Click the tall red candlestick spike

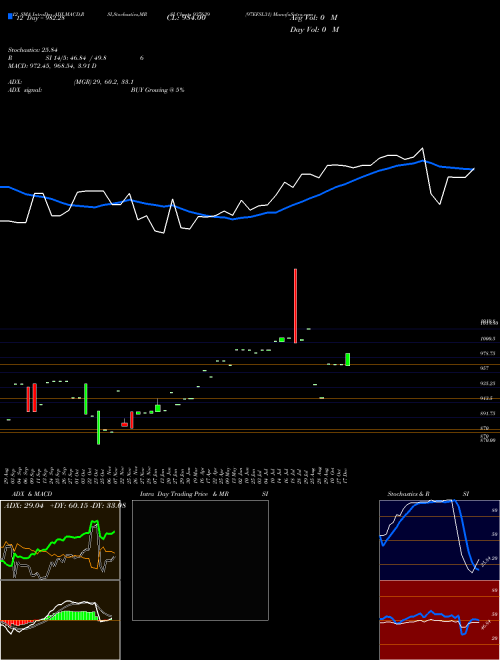coord(295,306)
